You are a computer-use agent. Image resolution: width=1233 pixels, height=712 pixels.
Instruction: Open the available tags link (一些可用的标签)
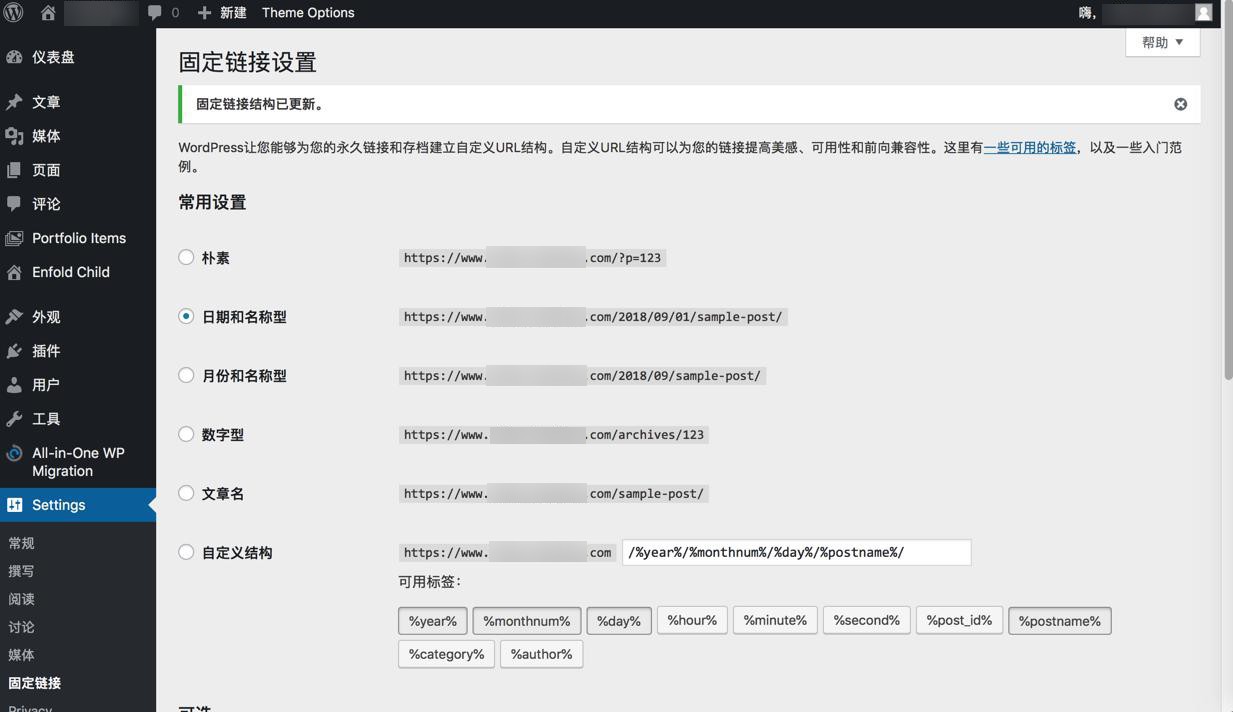point(1029,147)
